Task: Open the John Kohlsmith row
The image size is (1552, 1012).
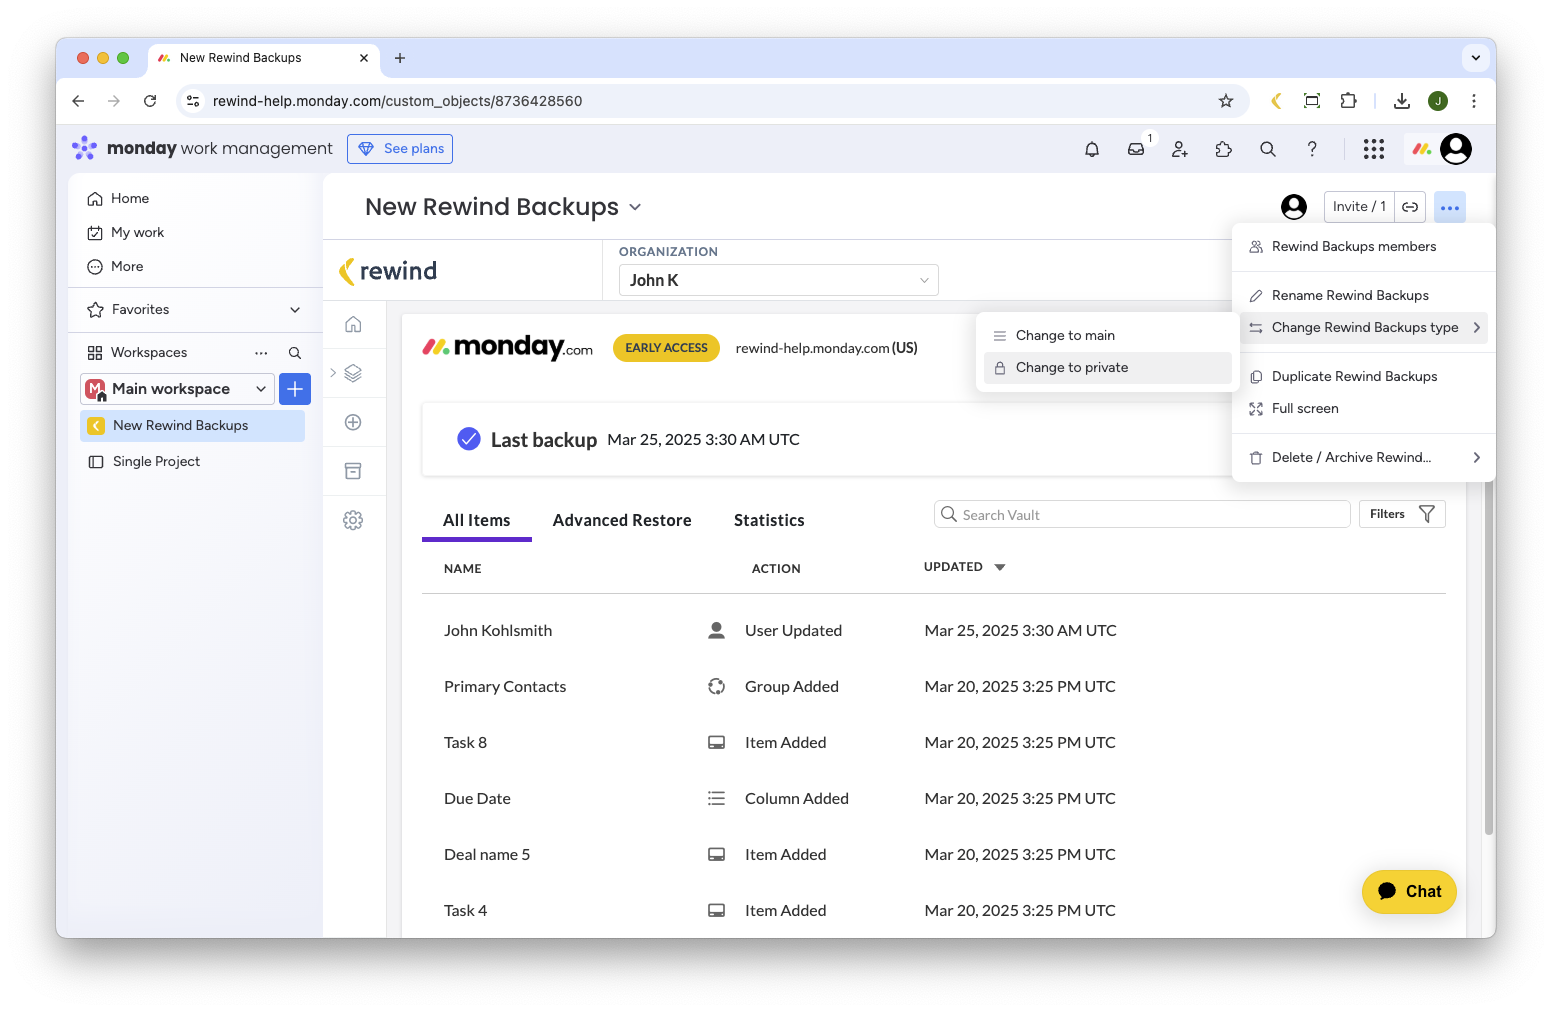Action: tap(934, 630)
